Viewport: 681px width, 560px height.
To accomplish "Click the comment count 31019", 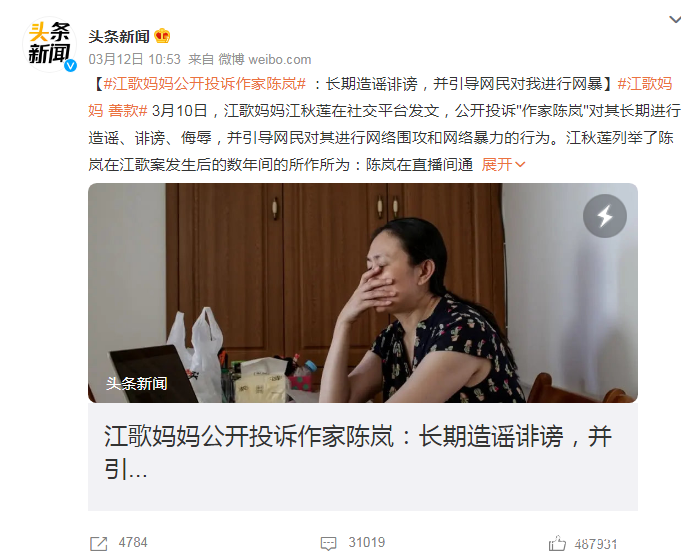I will coord(367,543).
